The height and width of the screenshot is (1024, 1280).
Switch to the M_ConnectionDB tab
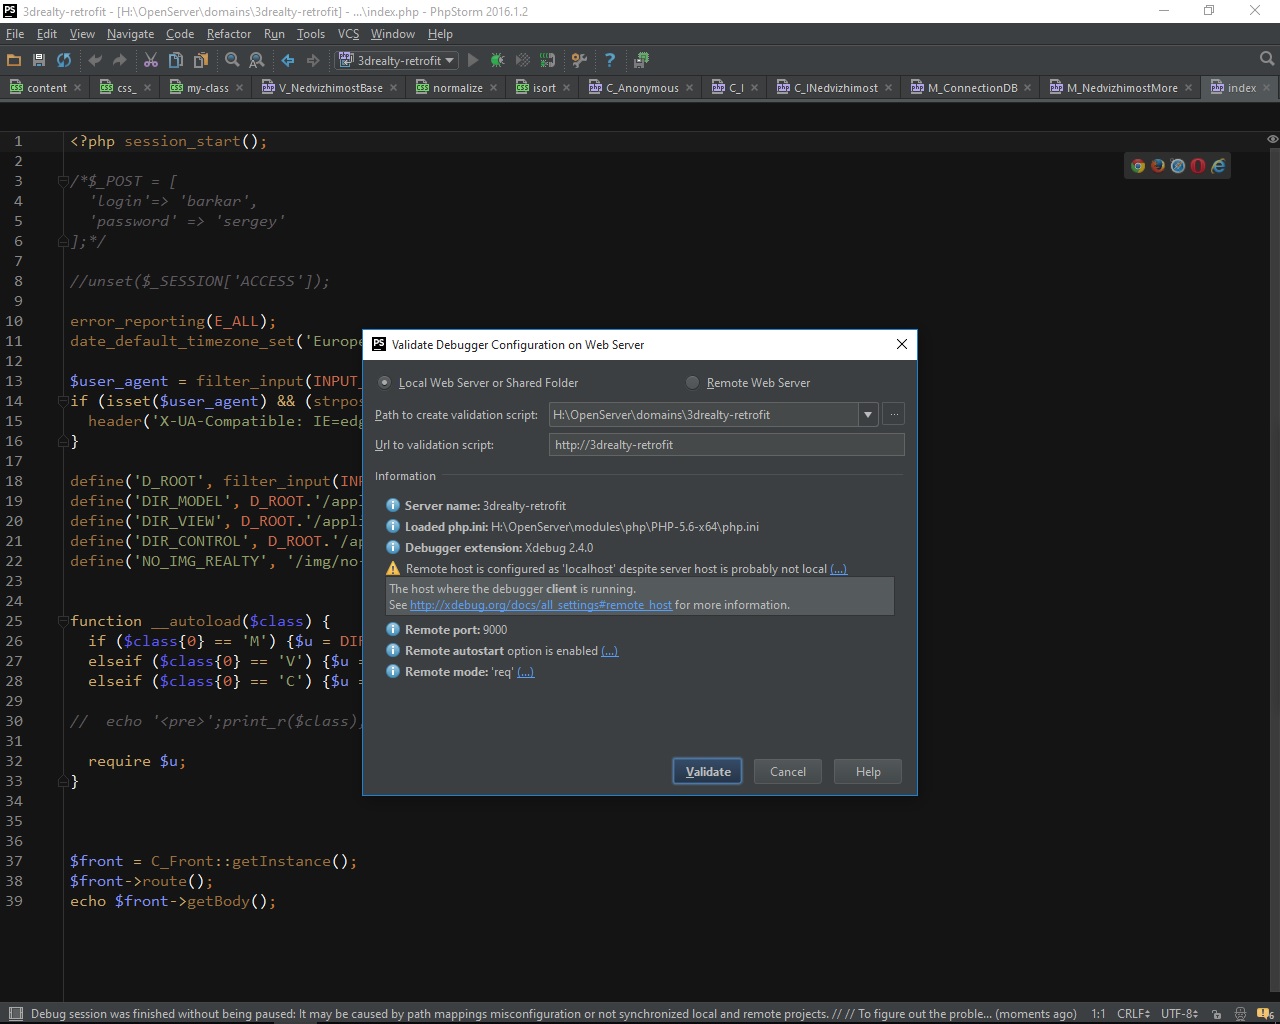coord(971,88)
